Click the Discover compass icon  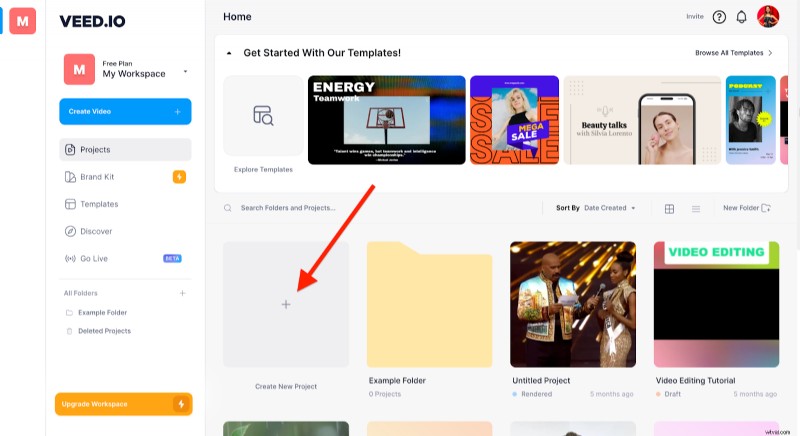click(x=70, y=232)
